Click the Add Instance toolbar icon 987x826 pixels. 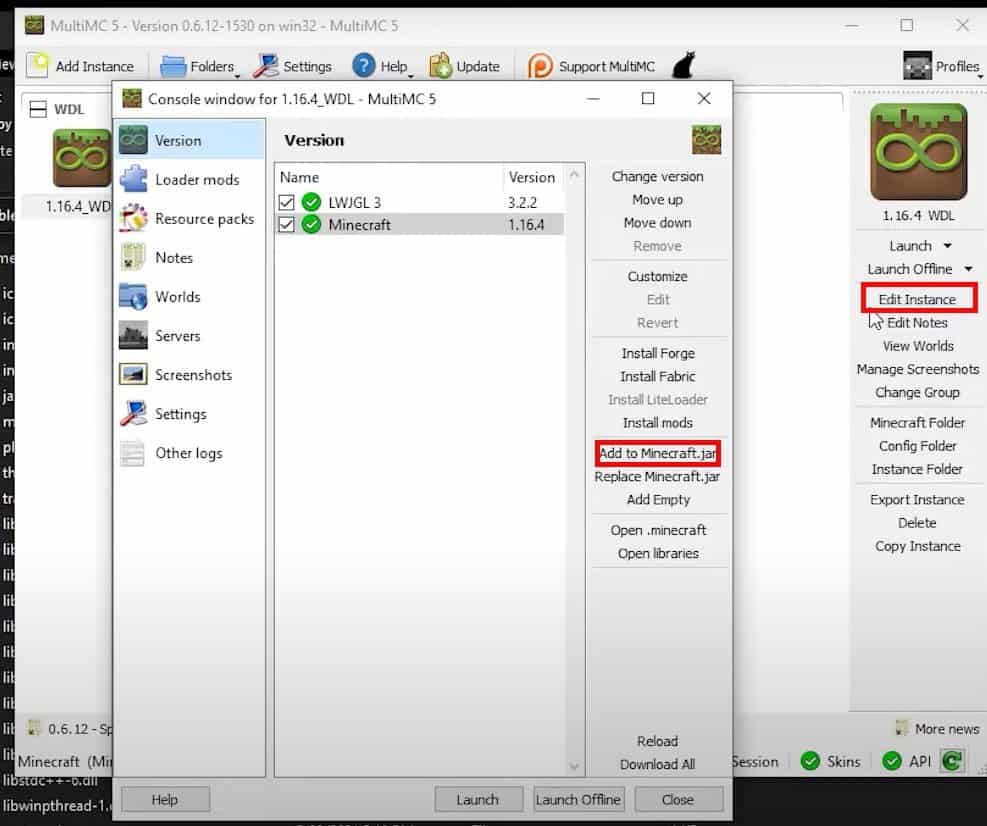[38, 65]
